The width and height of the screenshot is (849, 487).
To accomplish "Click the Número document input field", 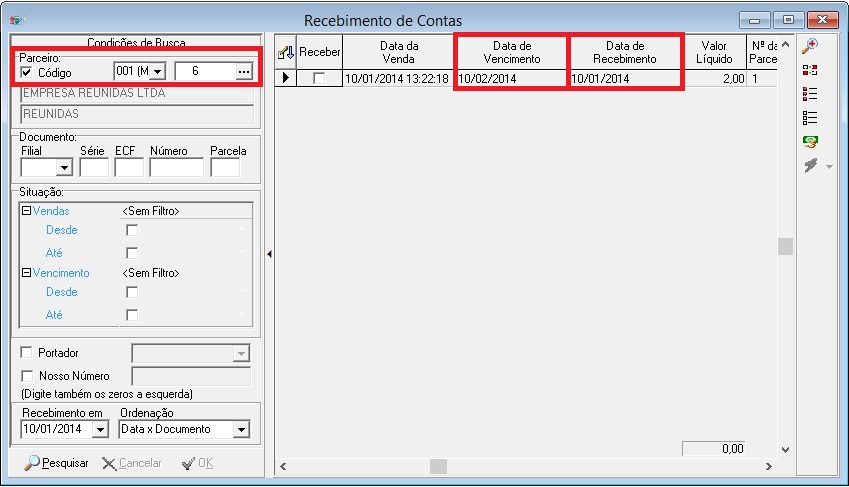I will [x=176, y=168].
